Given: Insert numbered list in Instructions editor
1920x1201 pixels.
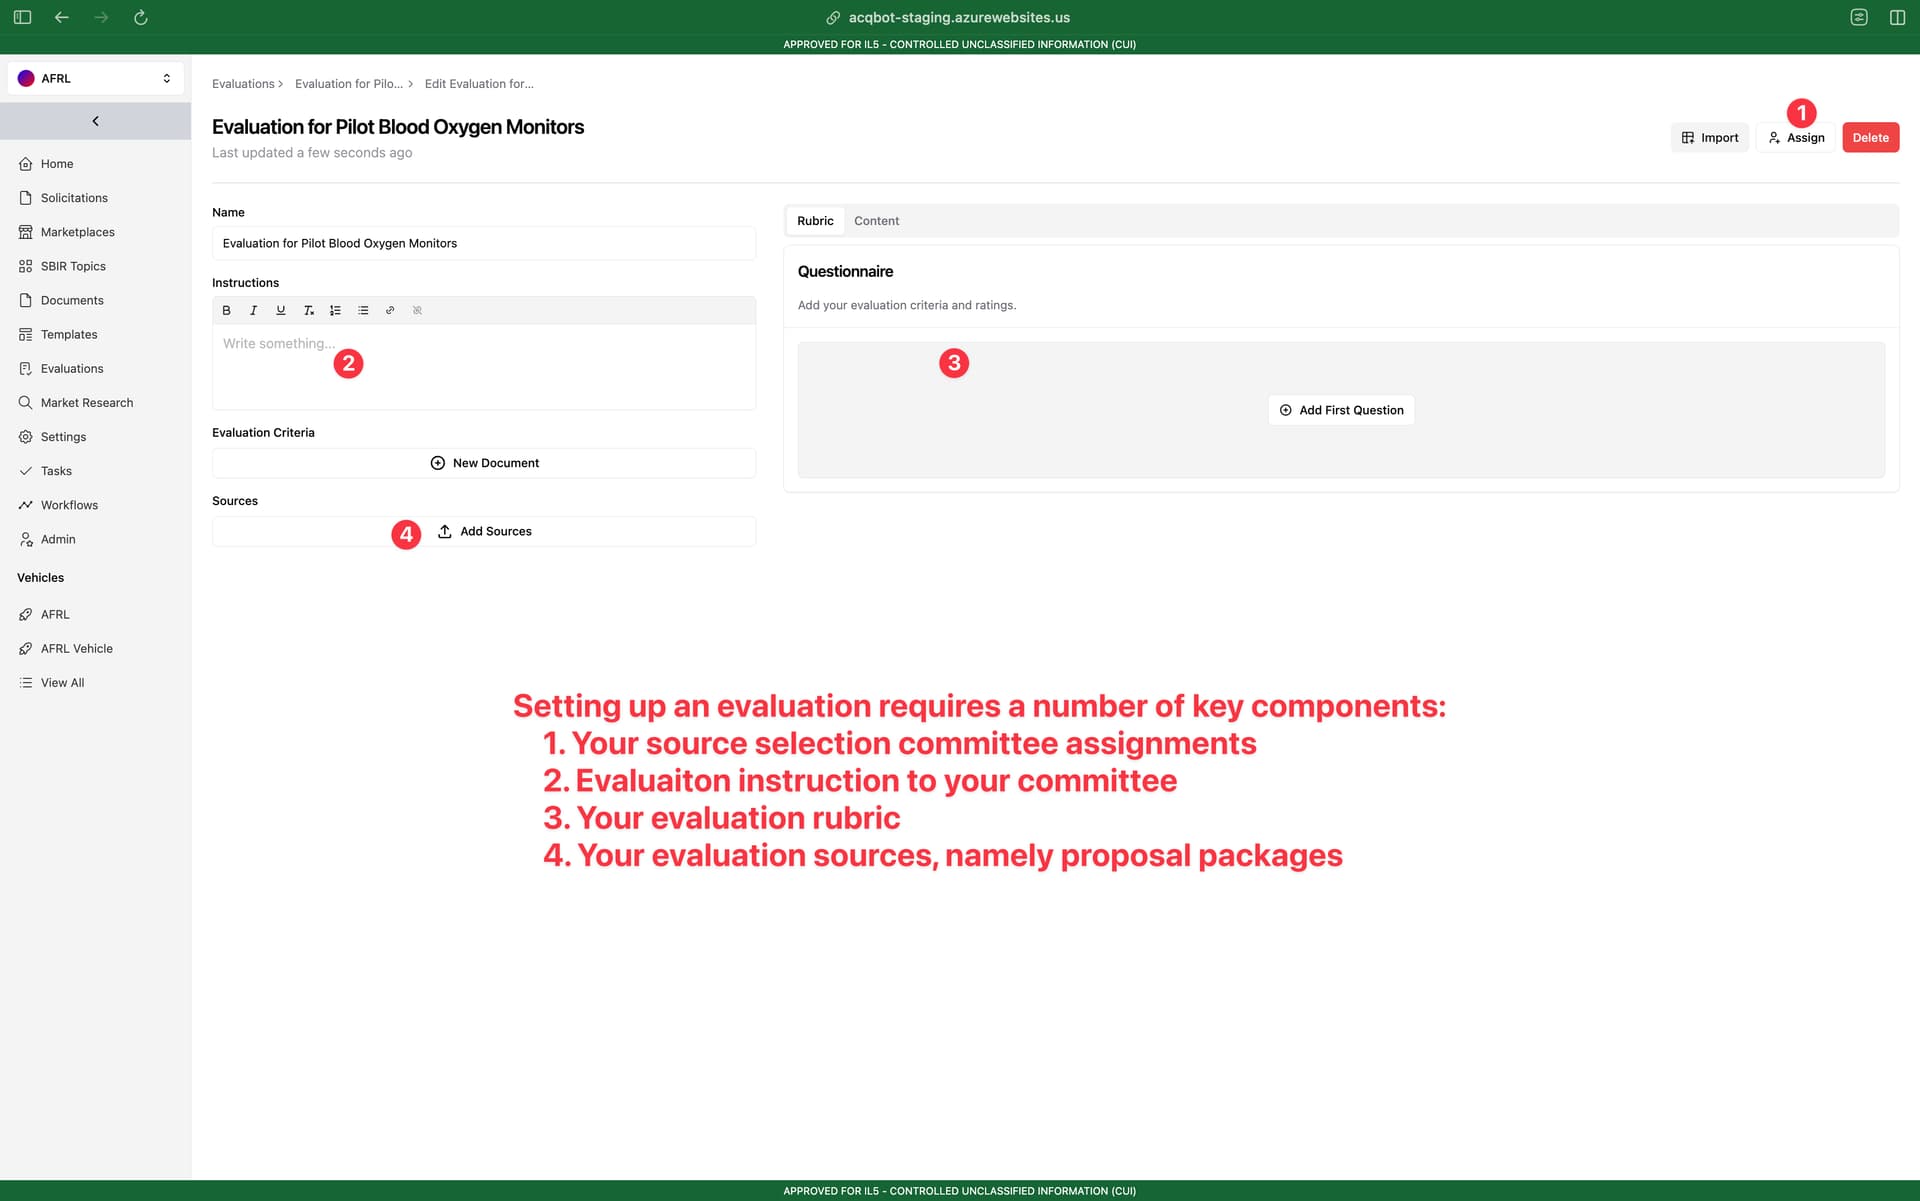Looking at the screenshot, I should tap(336, 310).
